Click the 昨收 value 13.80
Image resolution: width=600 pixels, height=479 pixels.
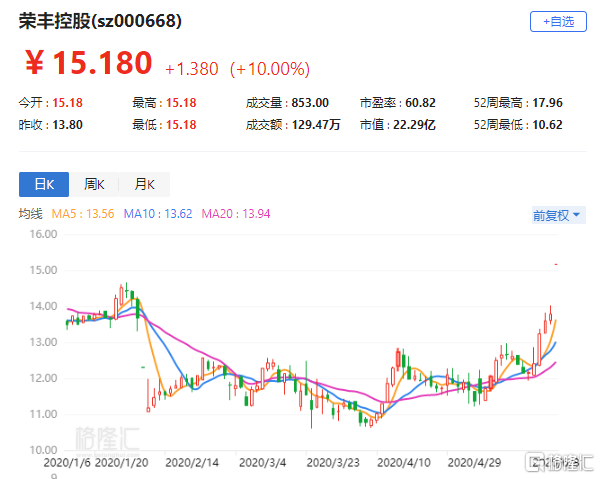point(67,125)
